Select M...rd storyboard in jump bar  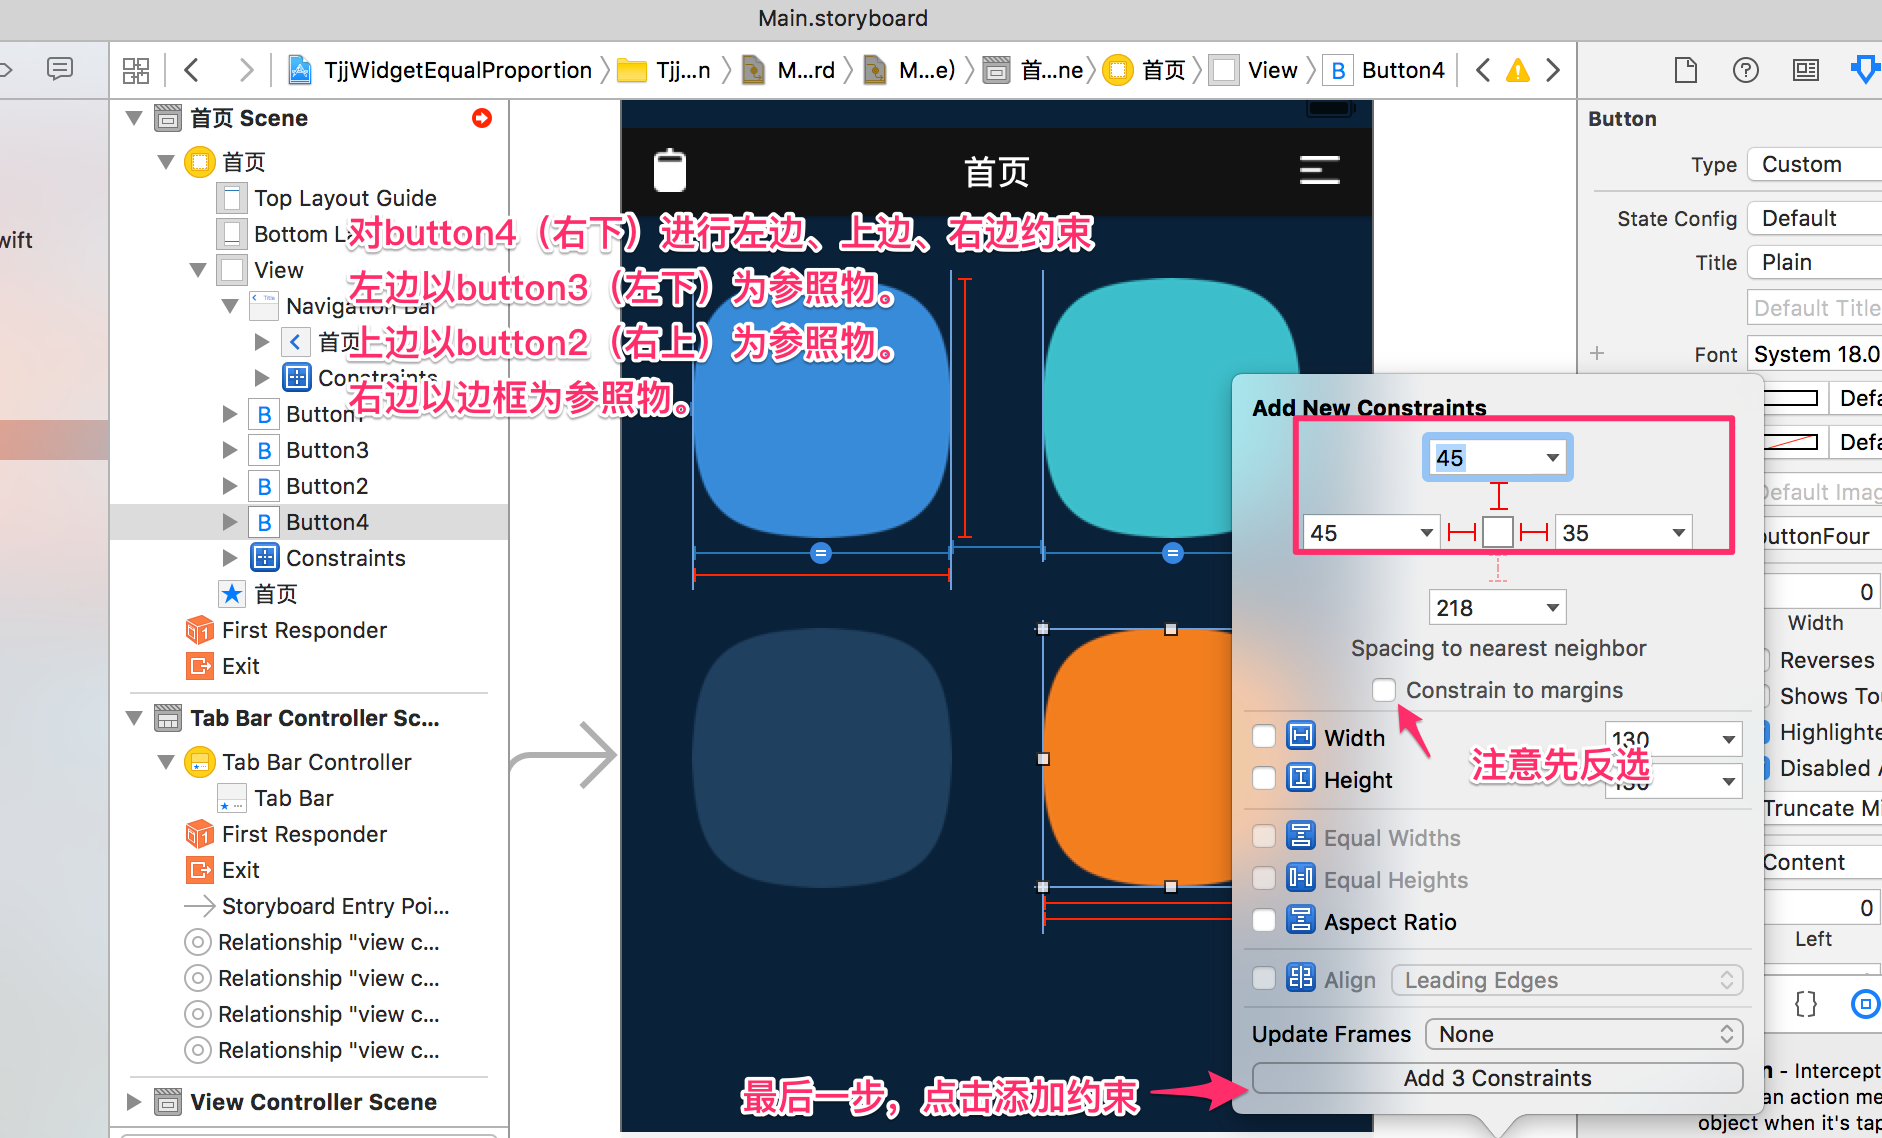click(x=789, y=70)
